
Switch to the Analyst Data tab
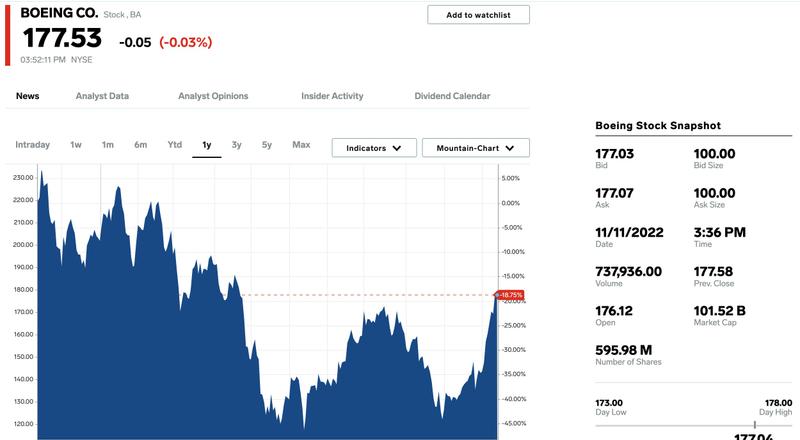(x=102, y=96)
